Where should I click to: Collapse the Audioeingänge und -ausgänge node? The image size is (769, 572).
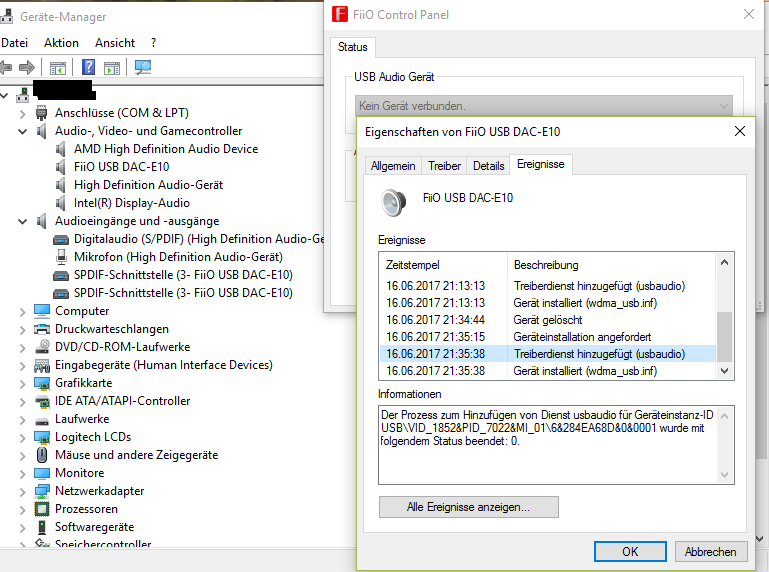23,221
